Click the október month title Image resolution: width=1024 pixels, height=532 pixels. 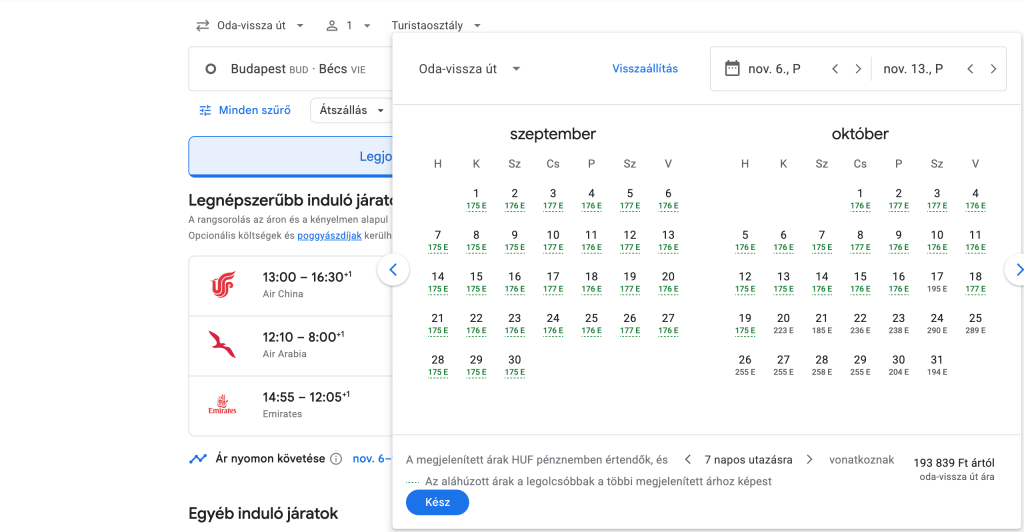(860, 134)
